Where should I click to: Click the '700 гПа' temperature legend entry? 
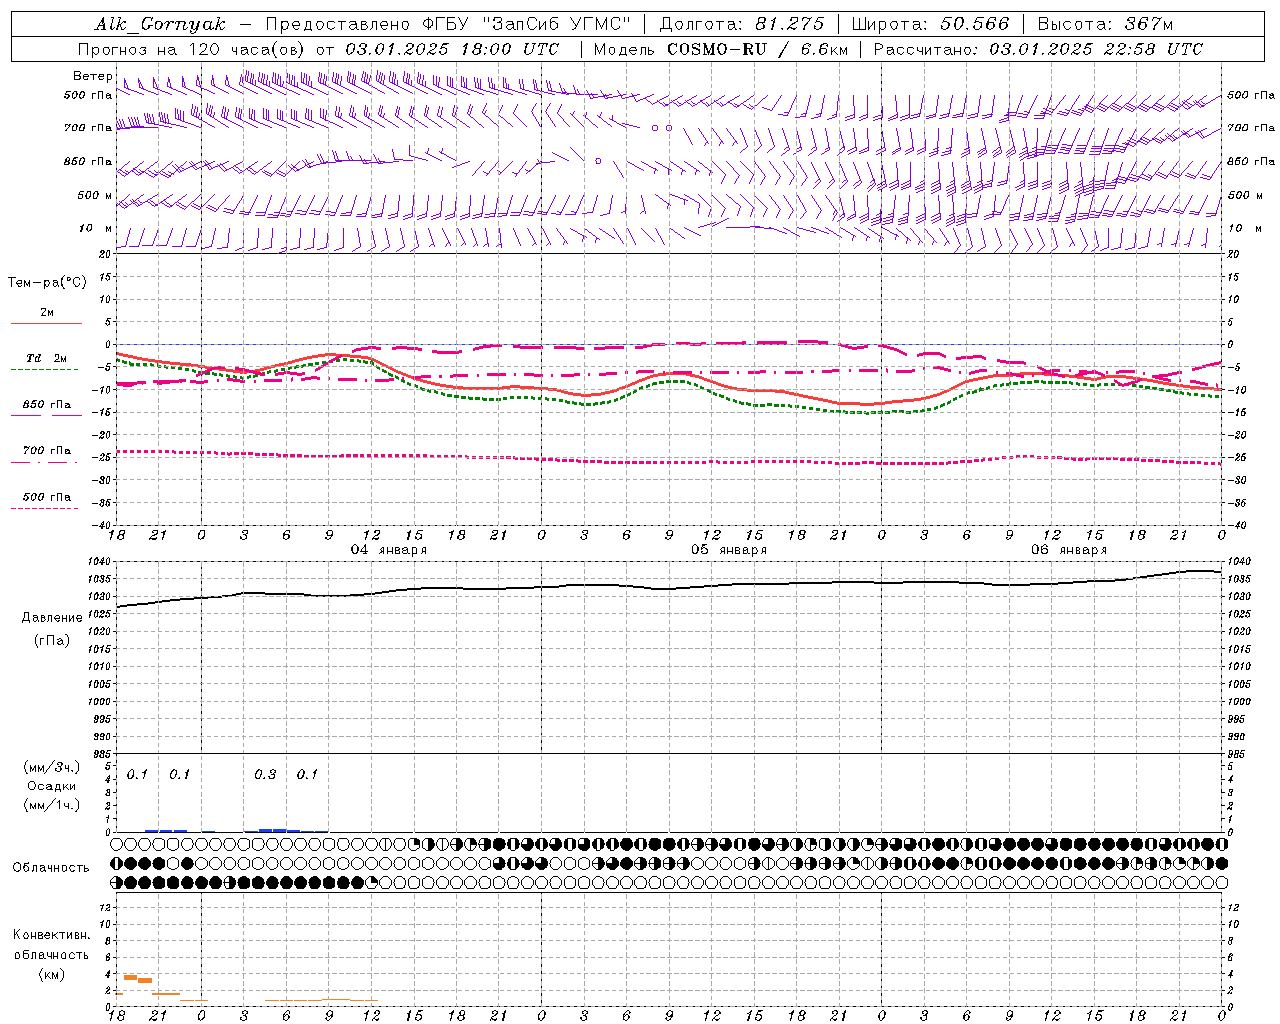pos(47,450)
